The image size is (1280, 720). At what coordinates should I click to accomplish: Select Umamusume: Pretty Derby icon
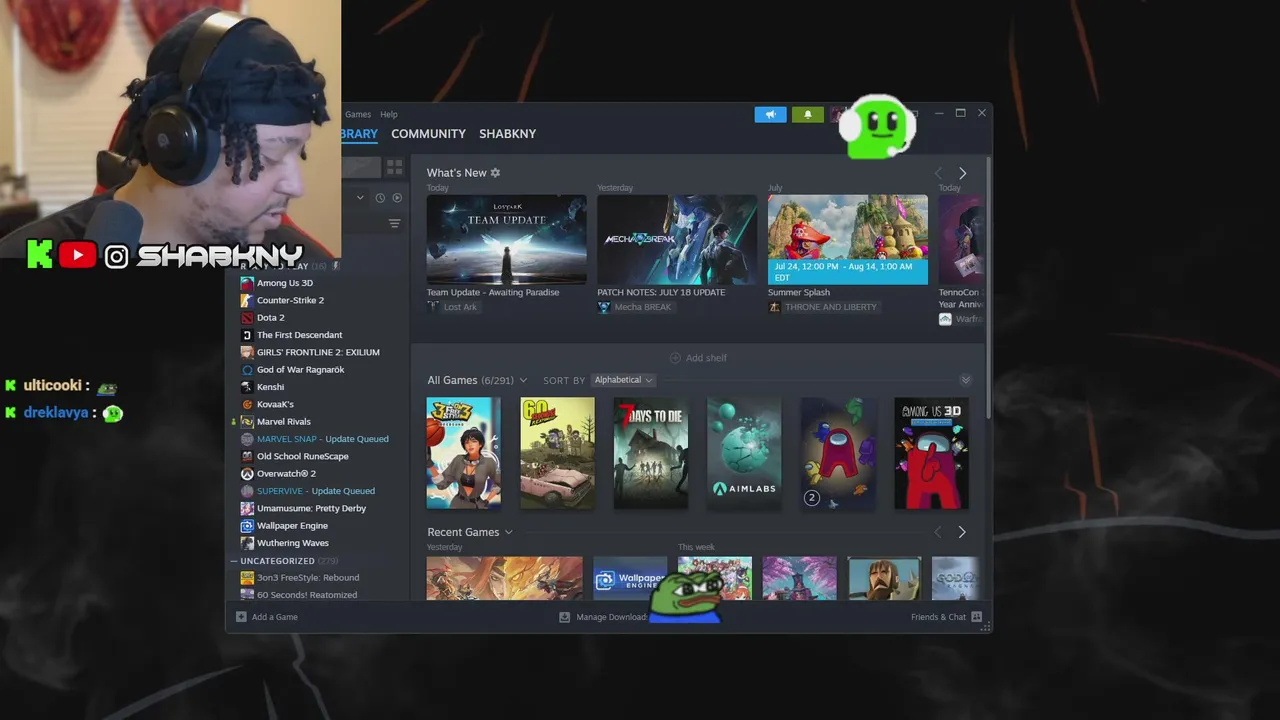coord(247,508)
